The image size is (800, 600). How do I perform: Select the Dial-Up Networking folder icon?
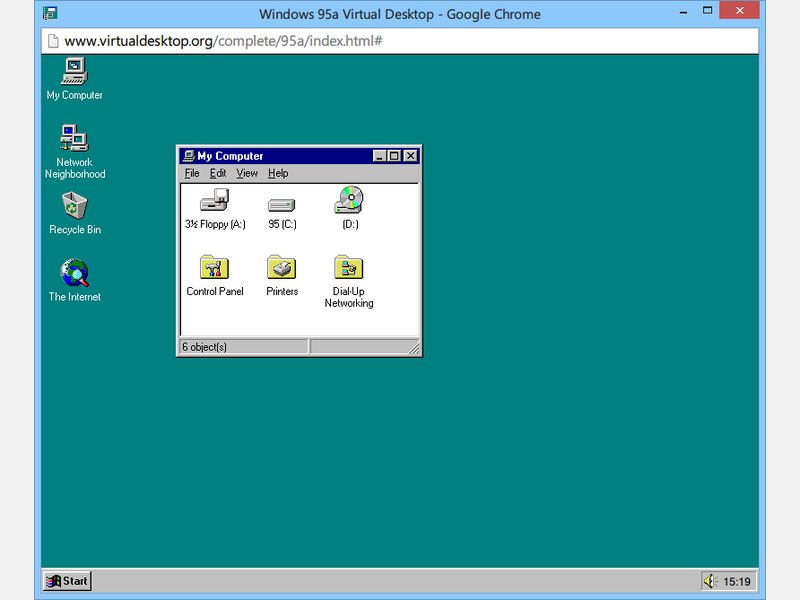click(349, 267)
